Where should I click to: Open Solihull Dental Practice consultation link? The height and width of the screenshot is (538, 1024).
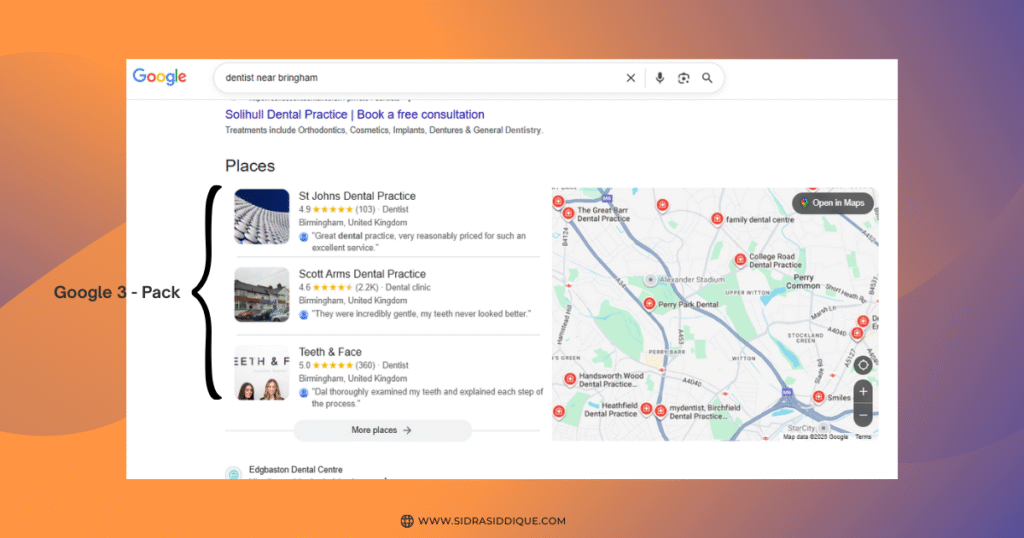click(x=355, y=114)
